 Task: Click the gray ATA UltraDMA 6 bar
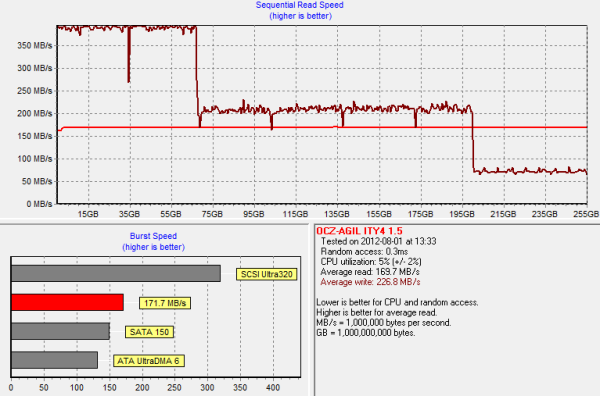click(54, 360)
